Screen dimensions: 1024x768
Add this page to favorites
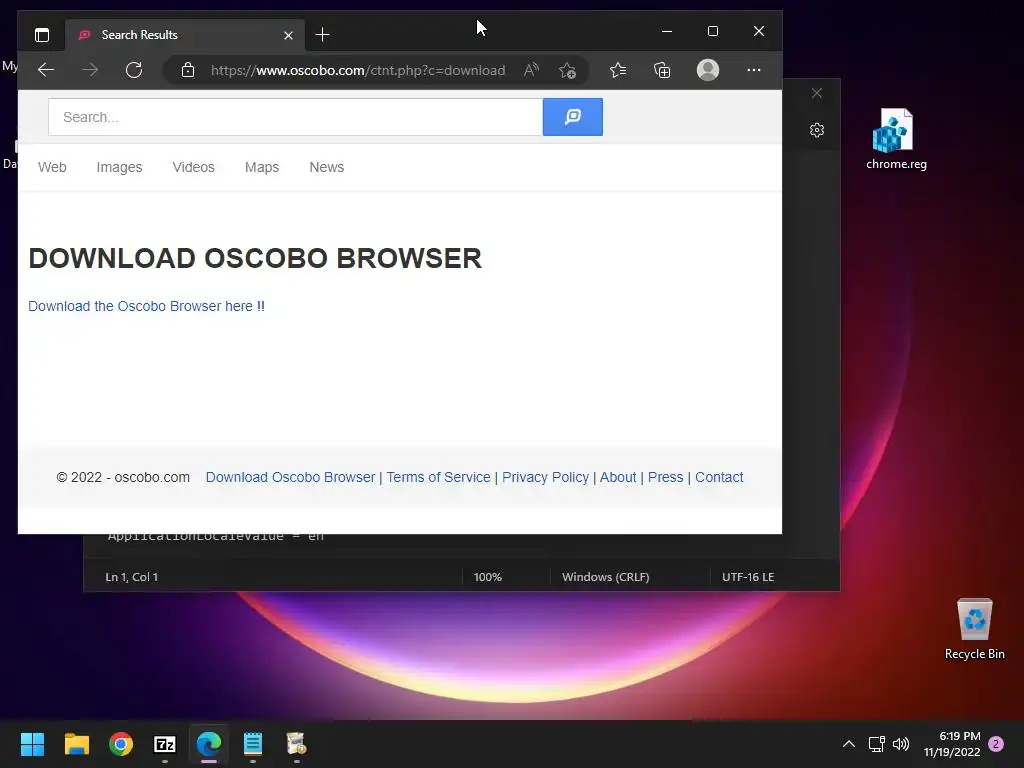point(567,70)
